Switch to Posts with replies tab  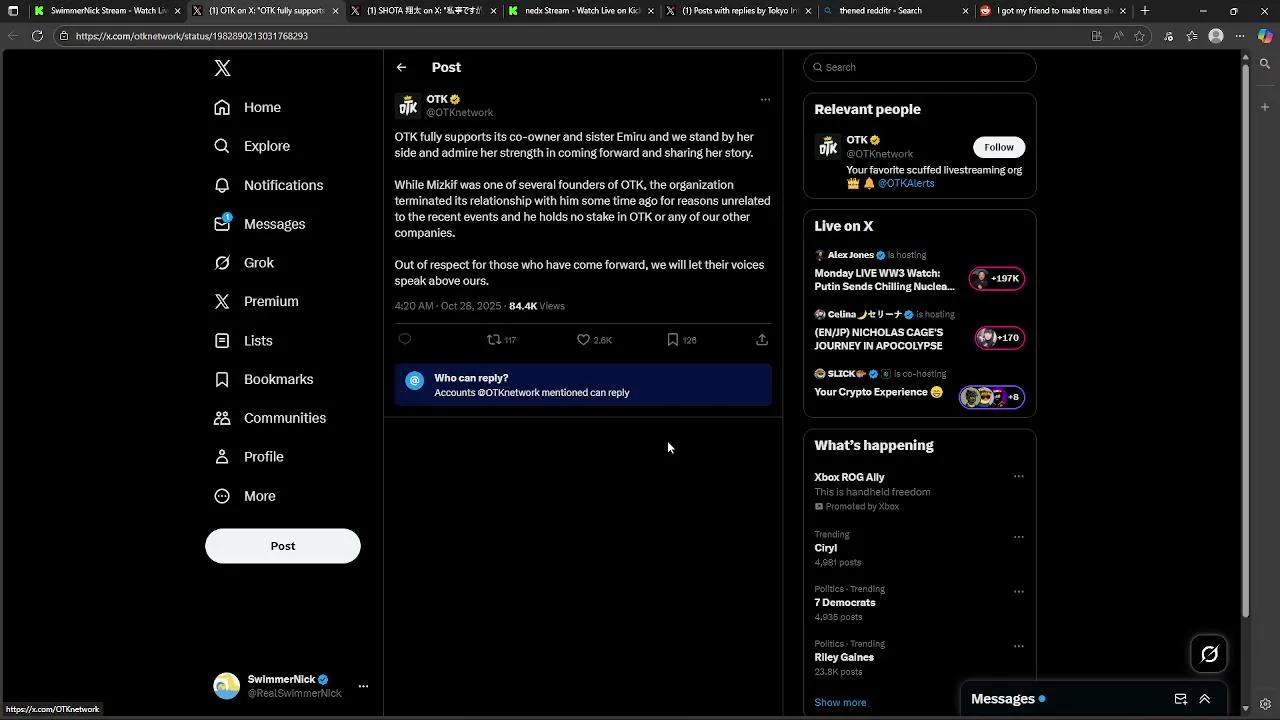(740, 11)
